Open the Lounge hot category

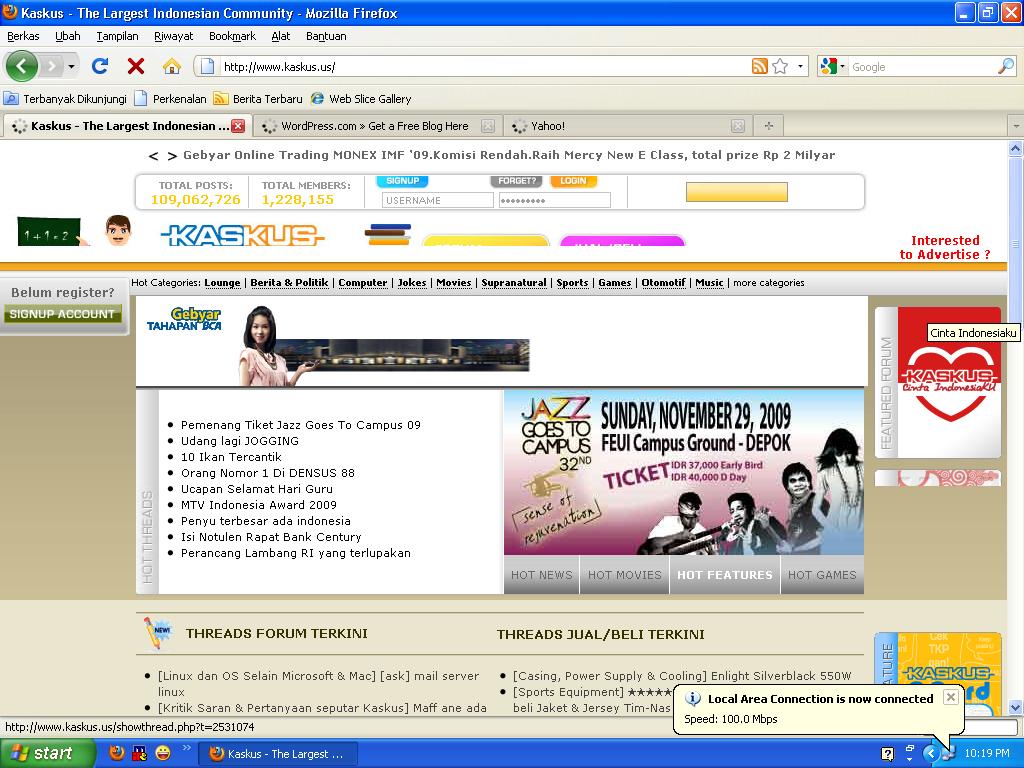click(x=222, y=283)
